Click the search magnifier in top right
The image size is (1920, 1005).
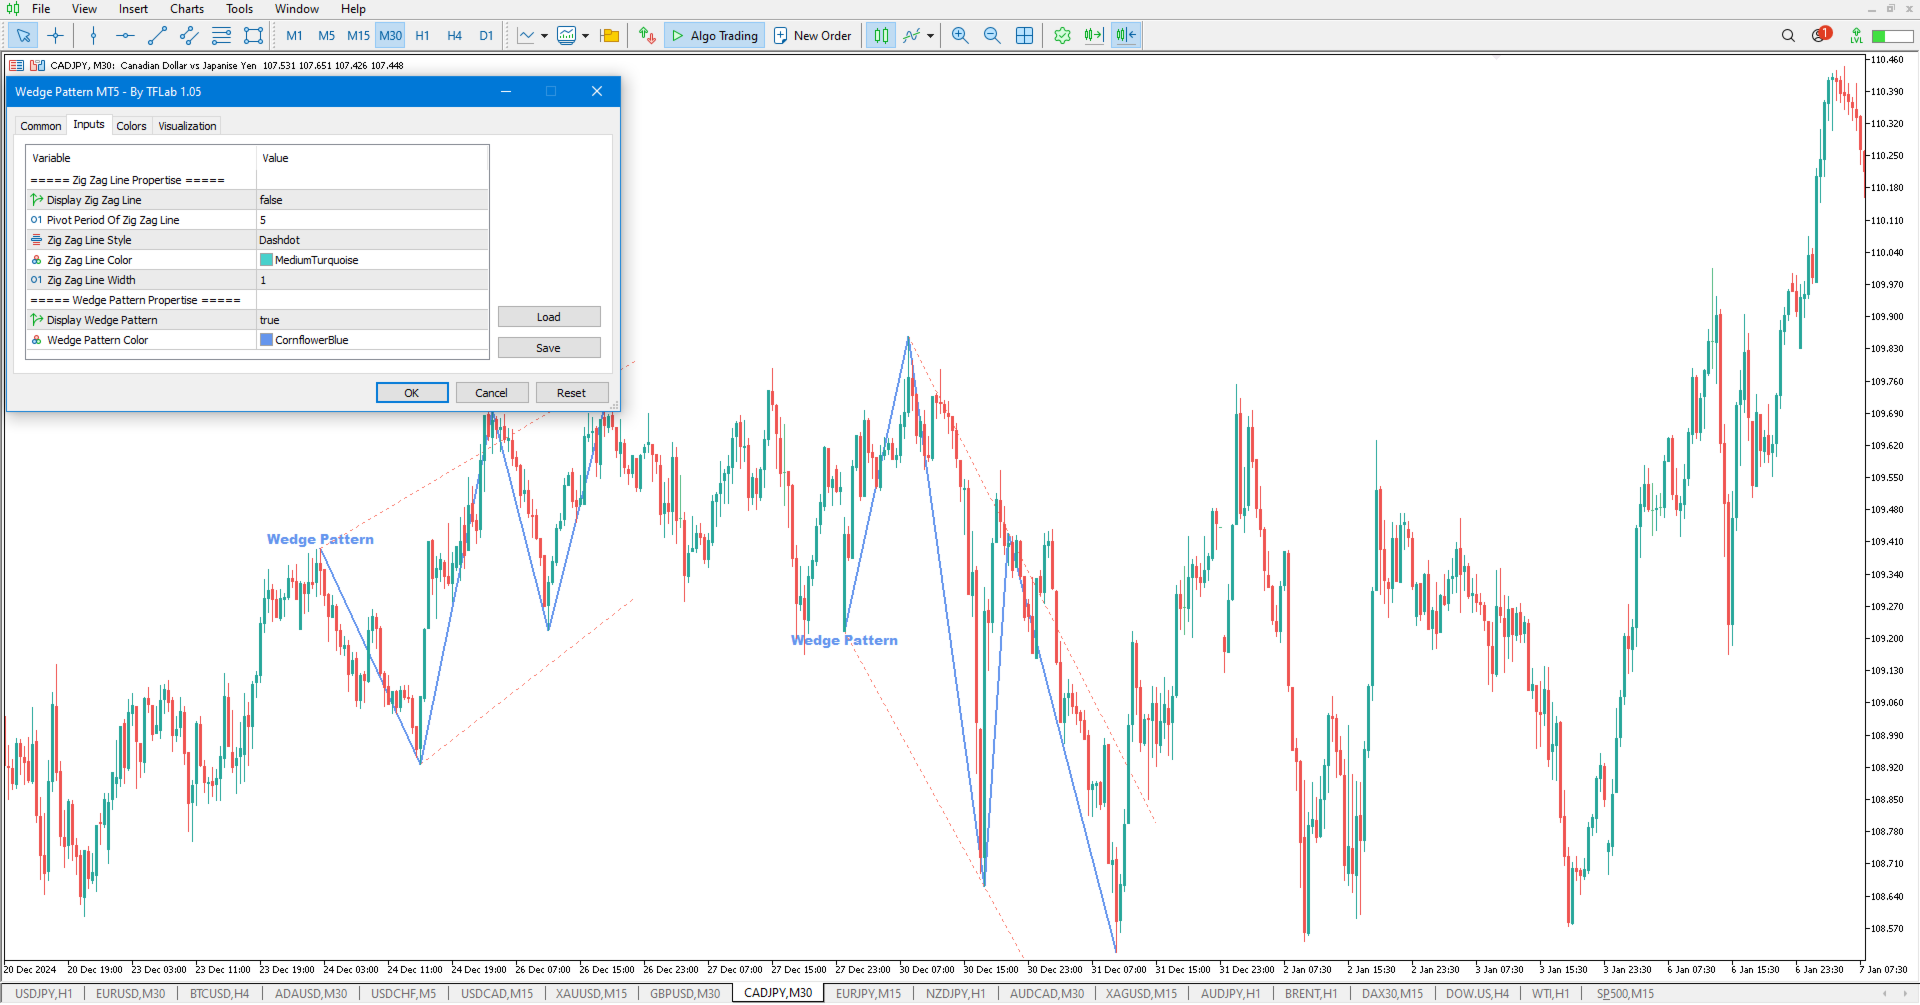coord(1788,35)
